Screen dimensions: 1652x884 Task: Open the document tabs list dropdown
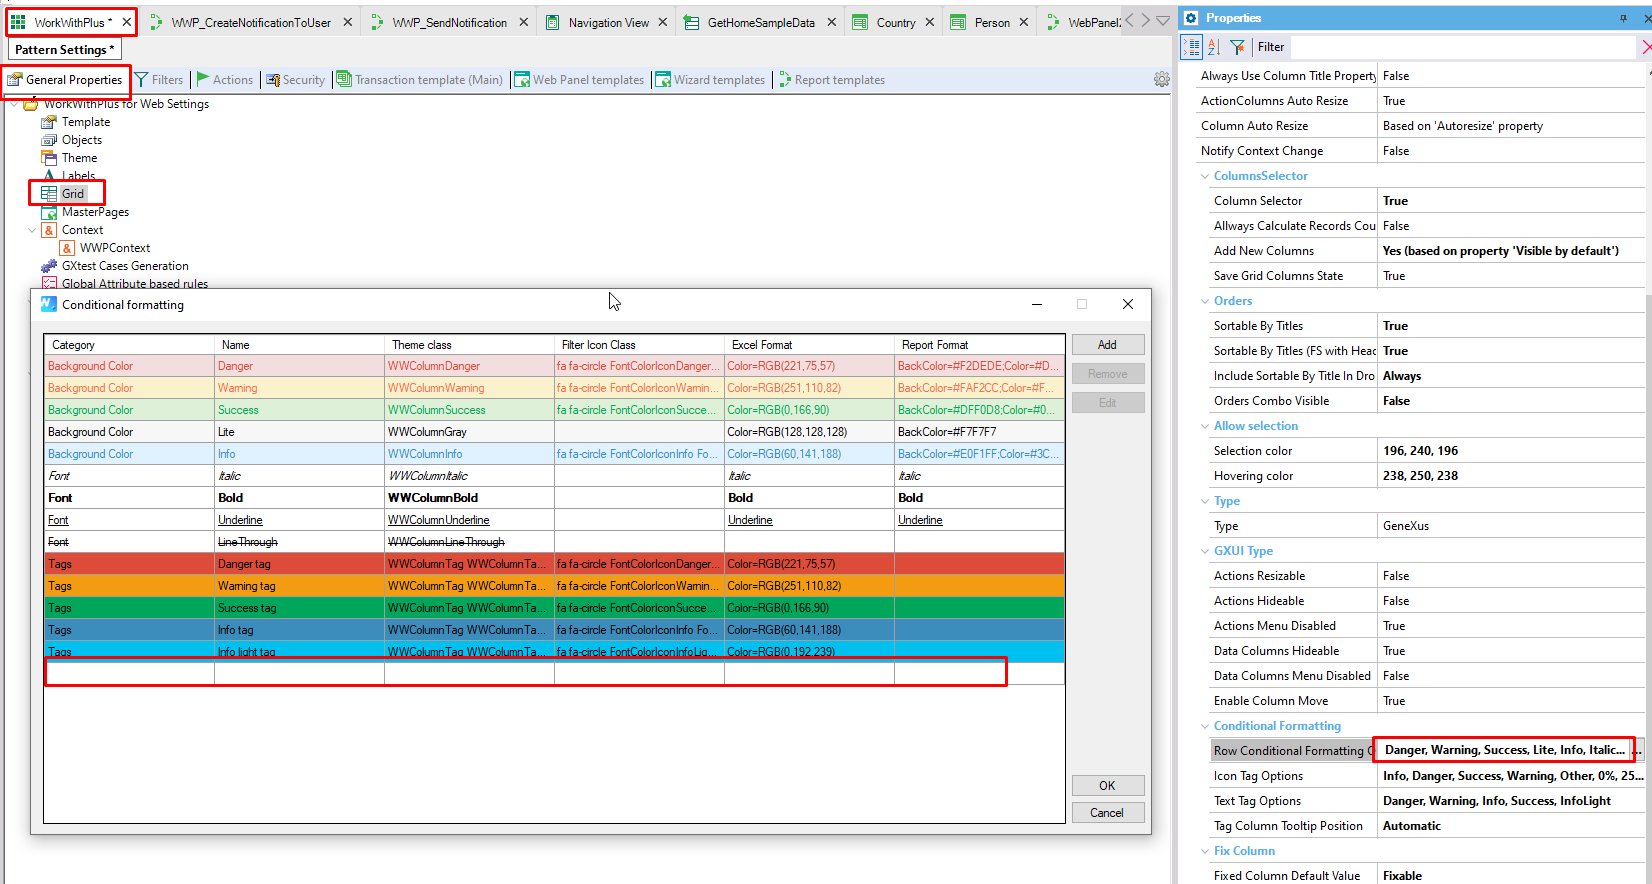1162,20
